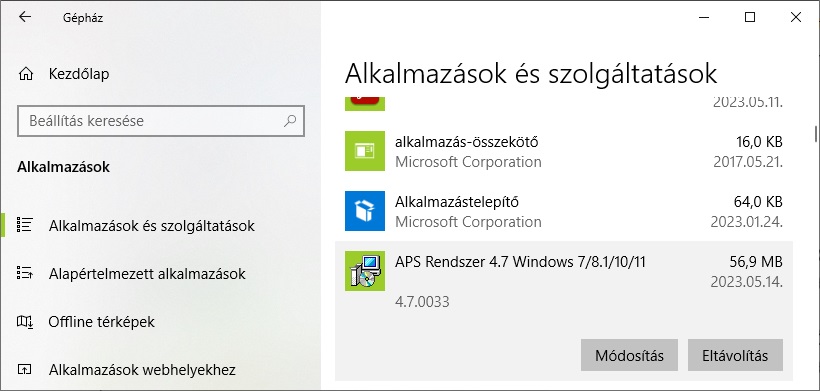
Task: Maximize the Gépház window
Action: [x=749, y=17]
